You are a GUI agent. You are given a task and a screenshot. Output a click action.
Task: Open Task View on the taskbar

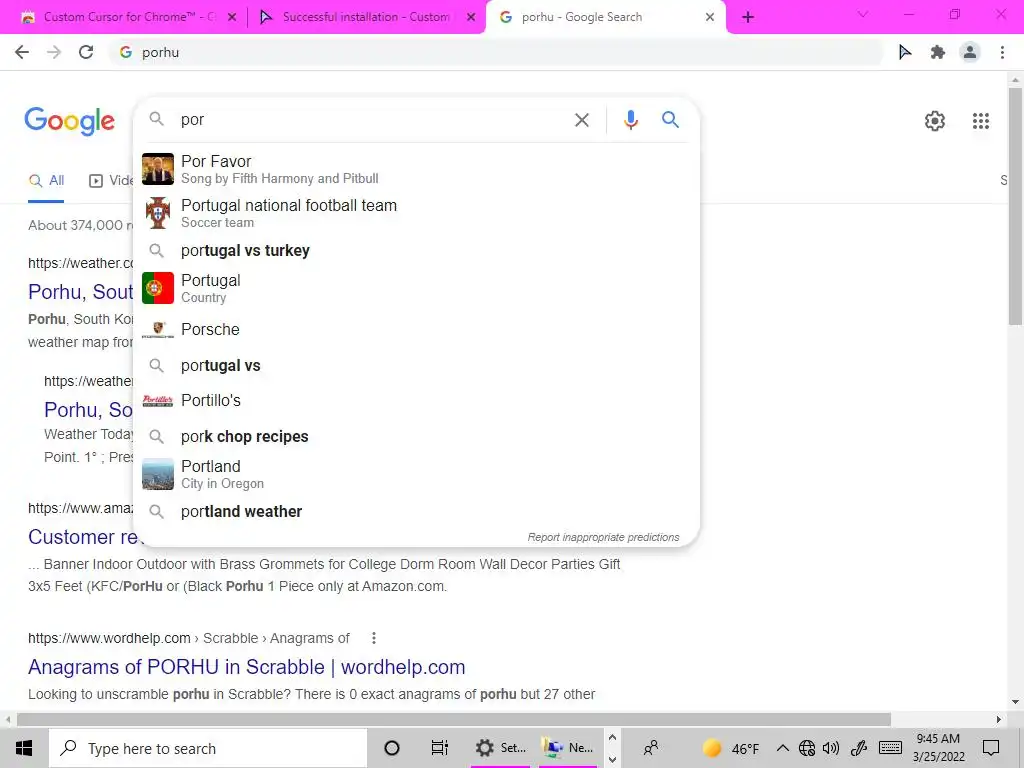pyautogui.click(x=440, y=748)
